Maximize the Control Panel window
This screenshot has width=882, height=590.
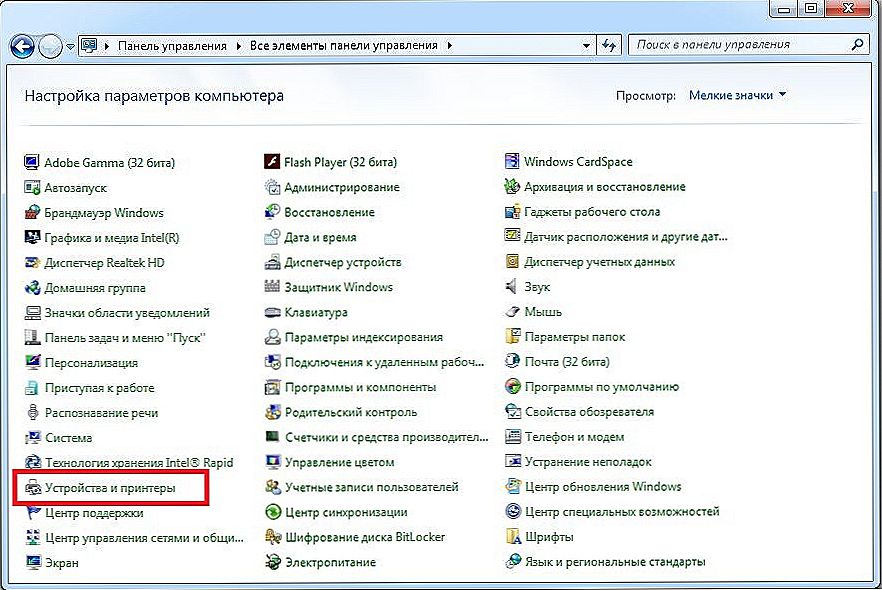[811, 8]
